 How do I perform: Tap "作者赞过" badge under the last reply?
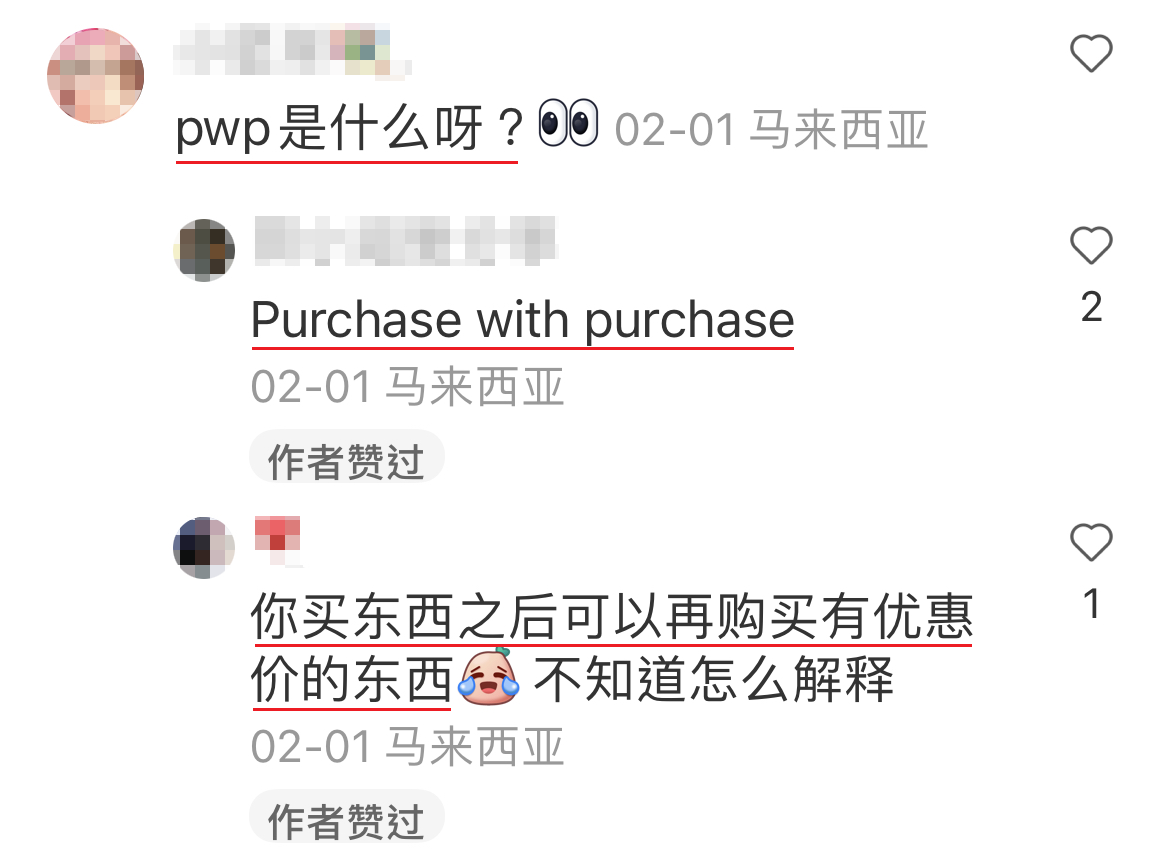pos(347,818)
